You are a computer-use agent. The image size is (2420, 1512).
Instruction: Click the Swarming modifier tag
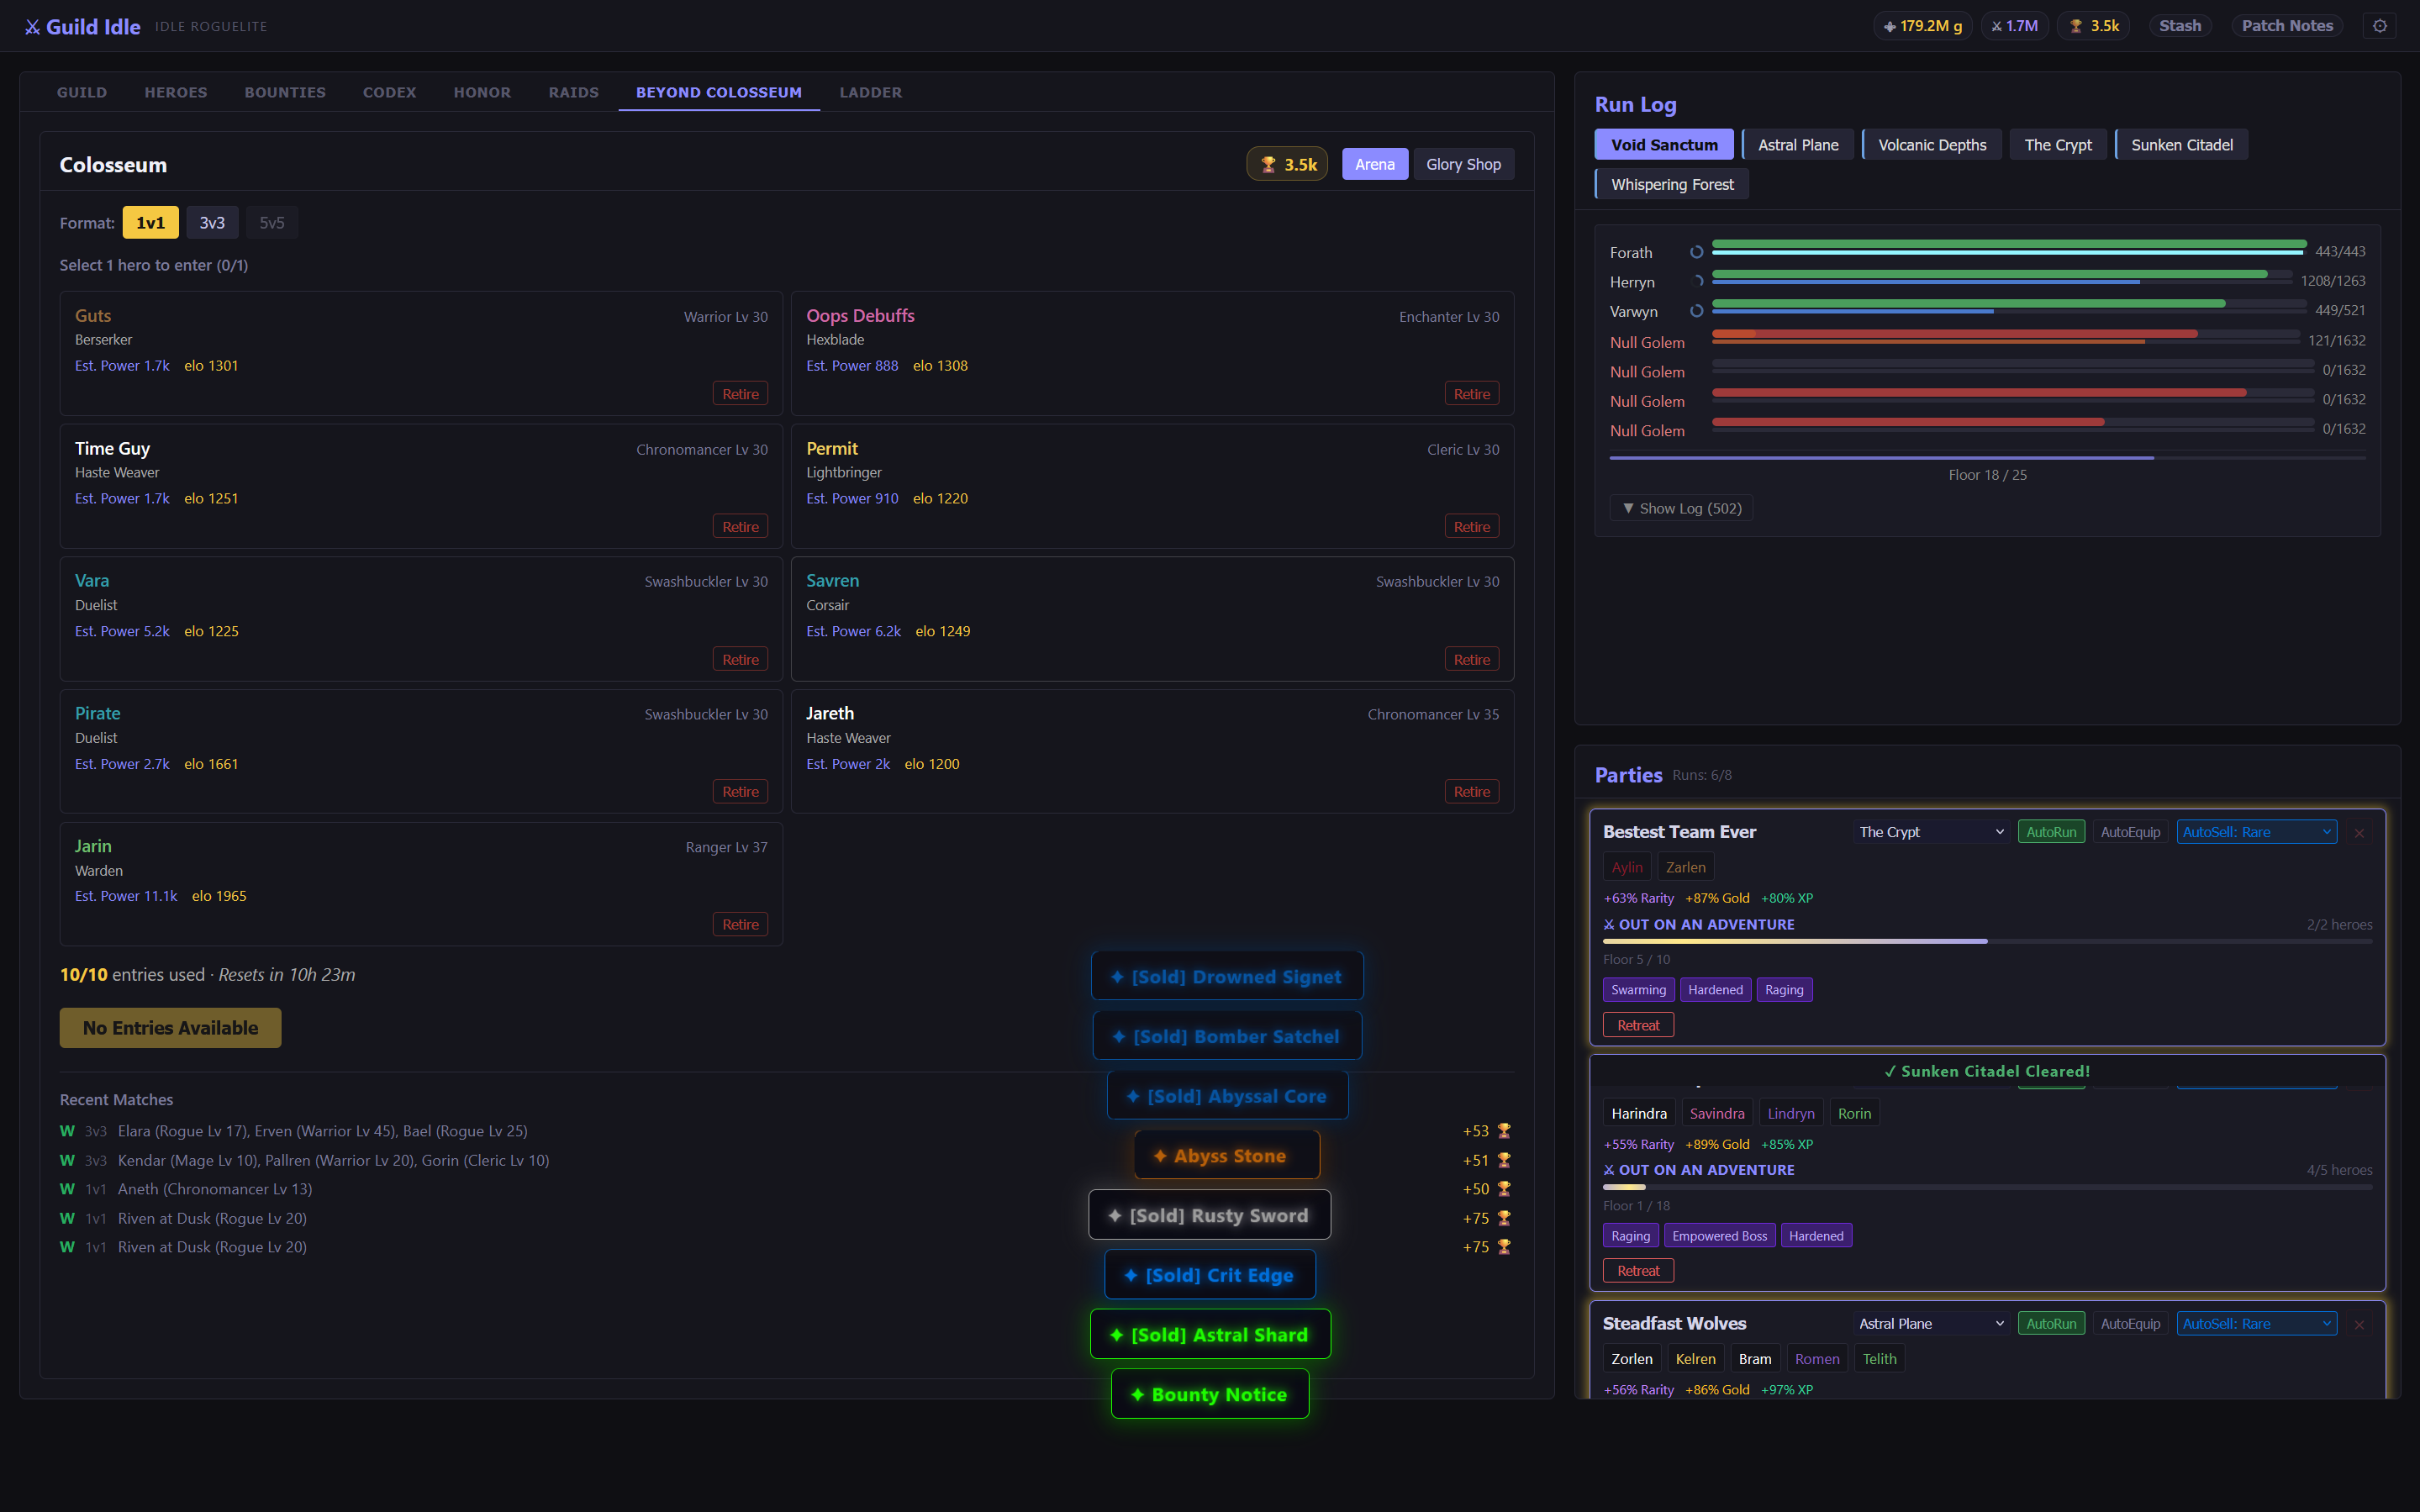[x=1638, y=990]
